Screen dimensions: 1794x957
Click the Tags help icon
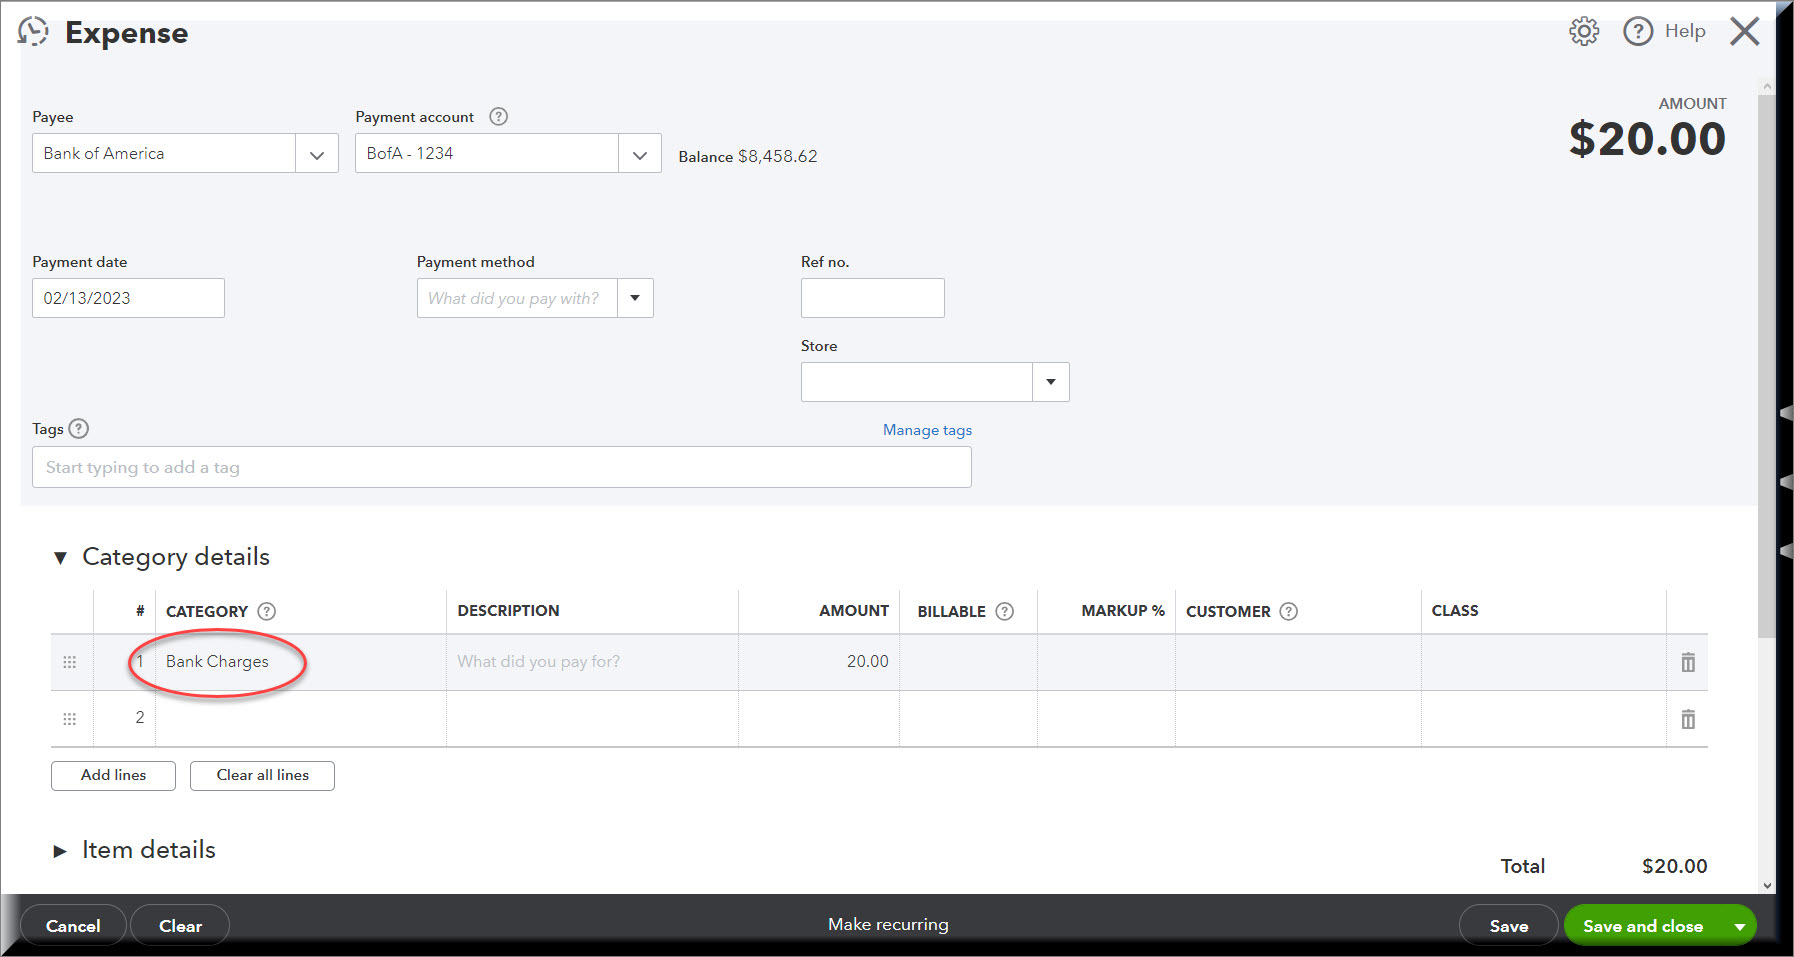(79, 429)
